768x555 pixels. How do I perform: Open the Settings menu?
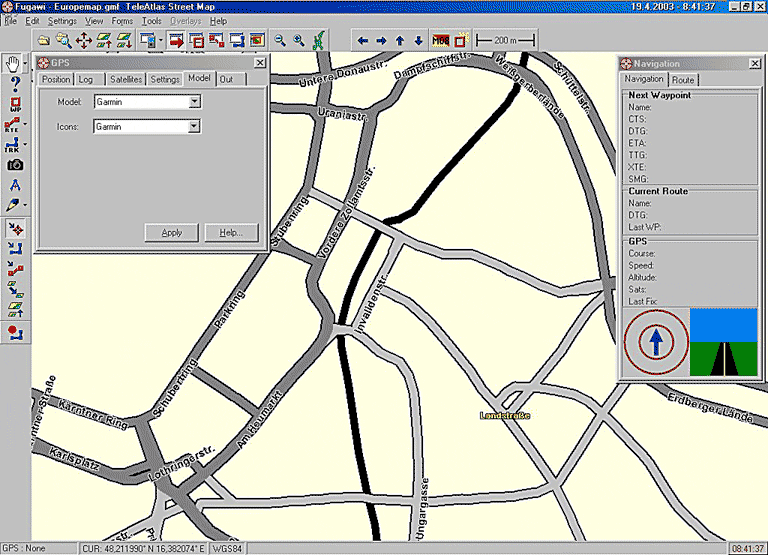[61, 21]
